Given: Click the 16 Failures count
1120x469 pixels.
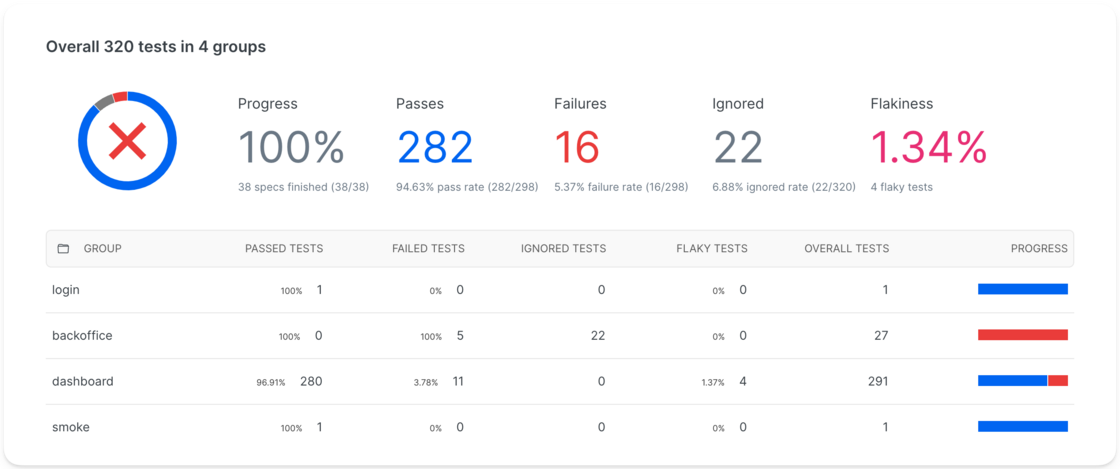Looking at the screenshot, I should (x=577, y=148).
